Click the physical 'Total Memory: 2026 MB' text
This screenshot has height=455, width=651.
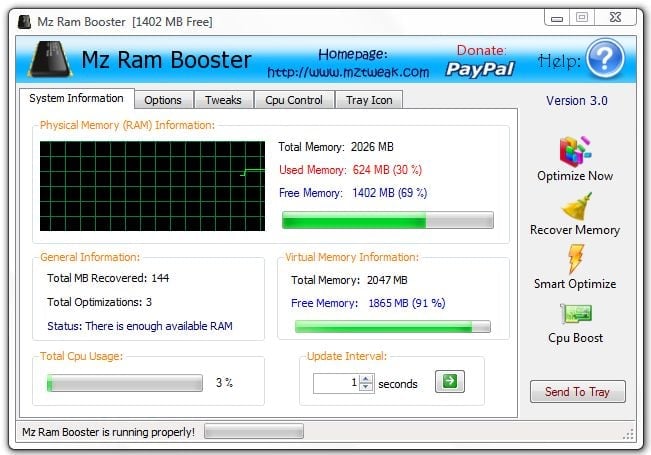336,147
